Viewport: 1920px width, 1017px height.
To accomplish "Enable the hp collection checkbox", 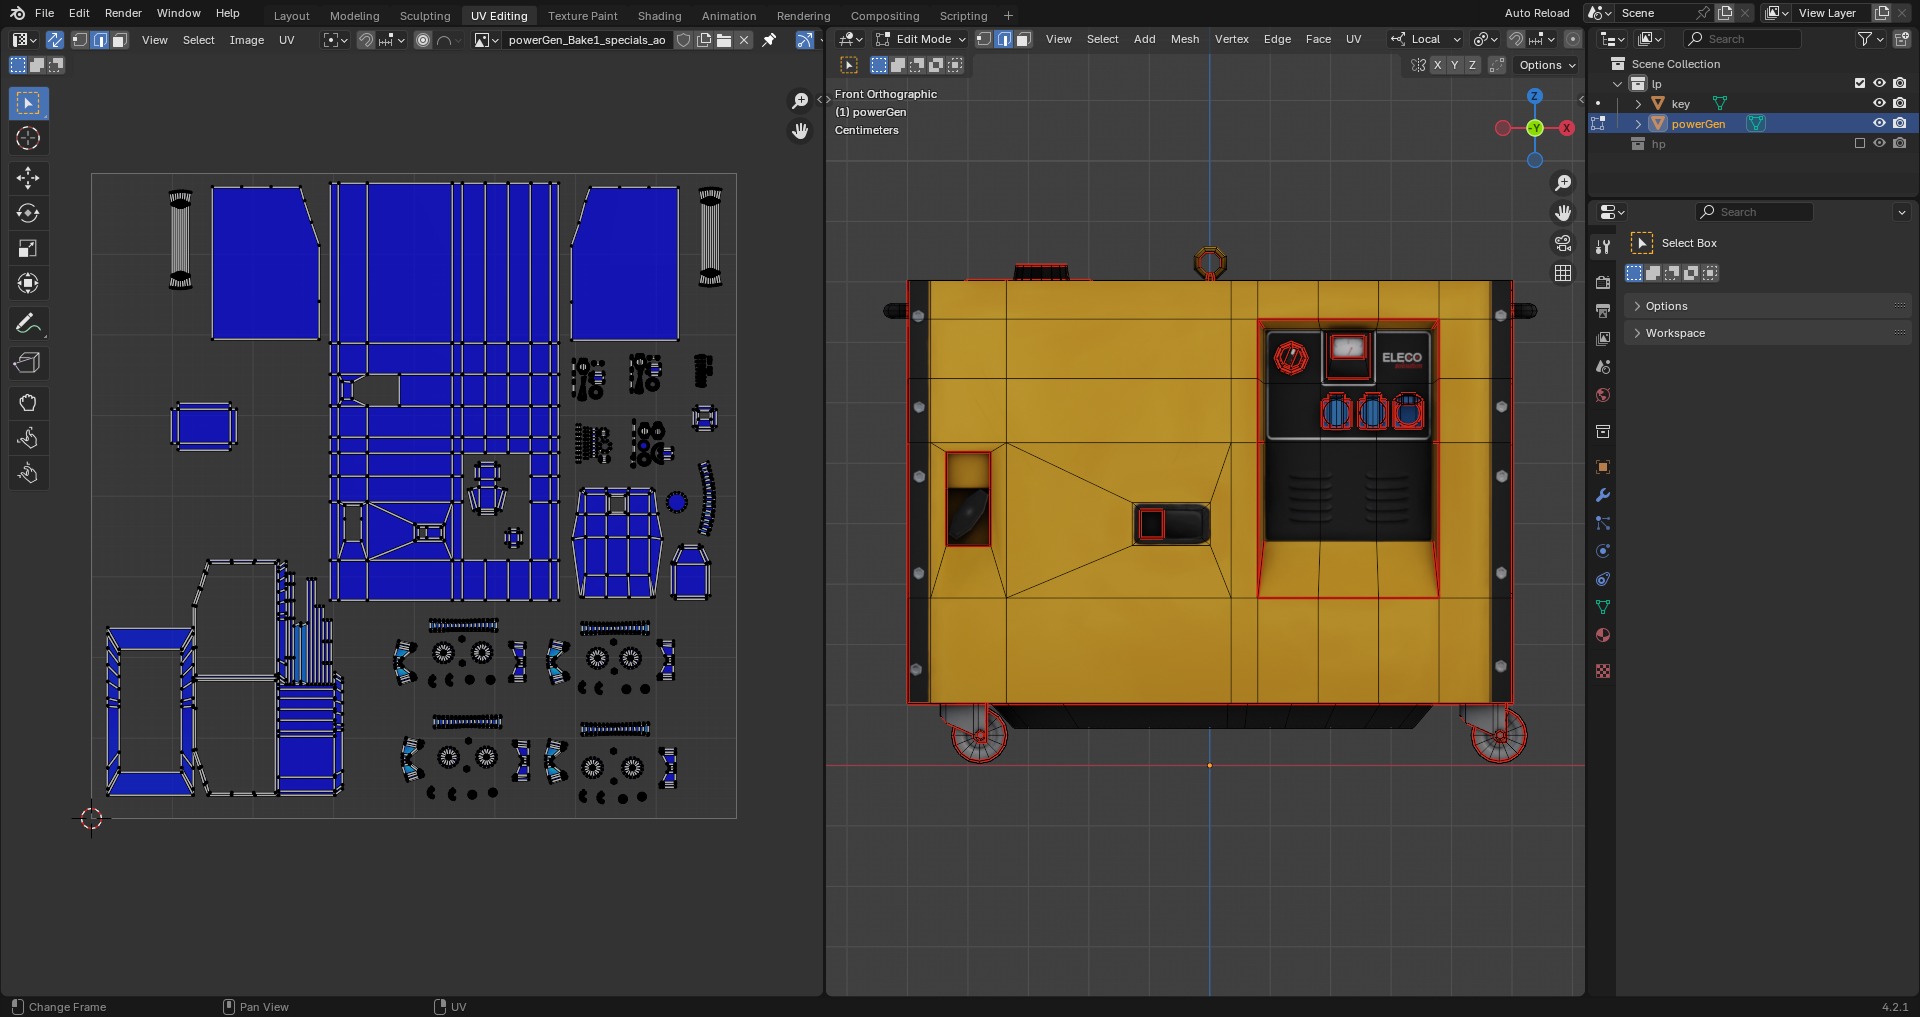I will point(1860,143).
